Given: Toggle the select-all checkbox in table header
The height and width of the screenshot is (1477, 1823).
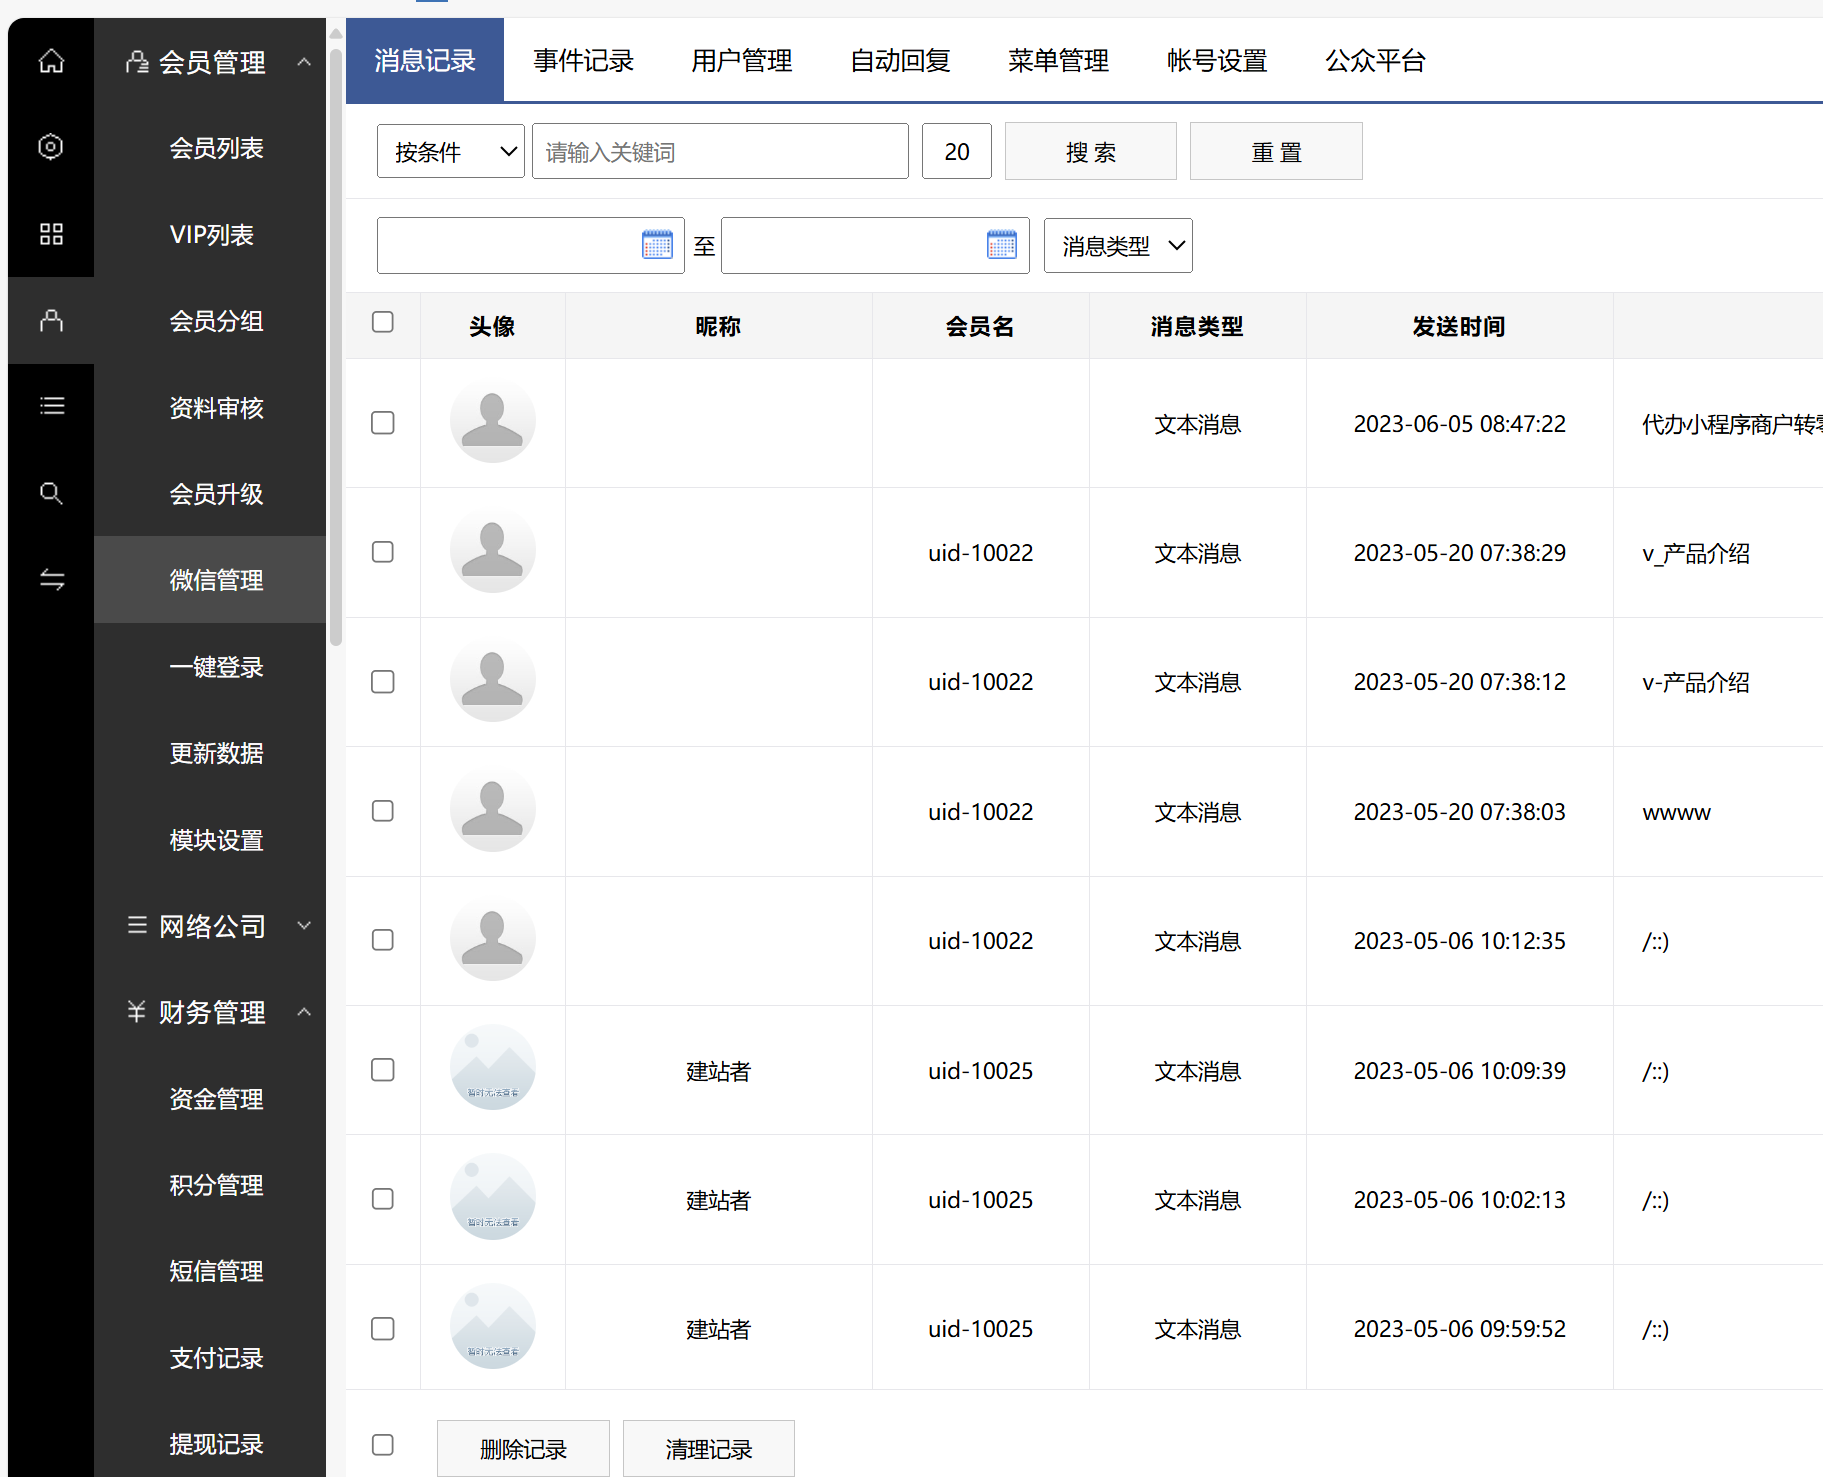Looking at the screenshot, I should (382, 322).
